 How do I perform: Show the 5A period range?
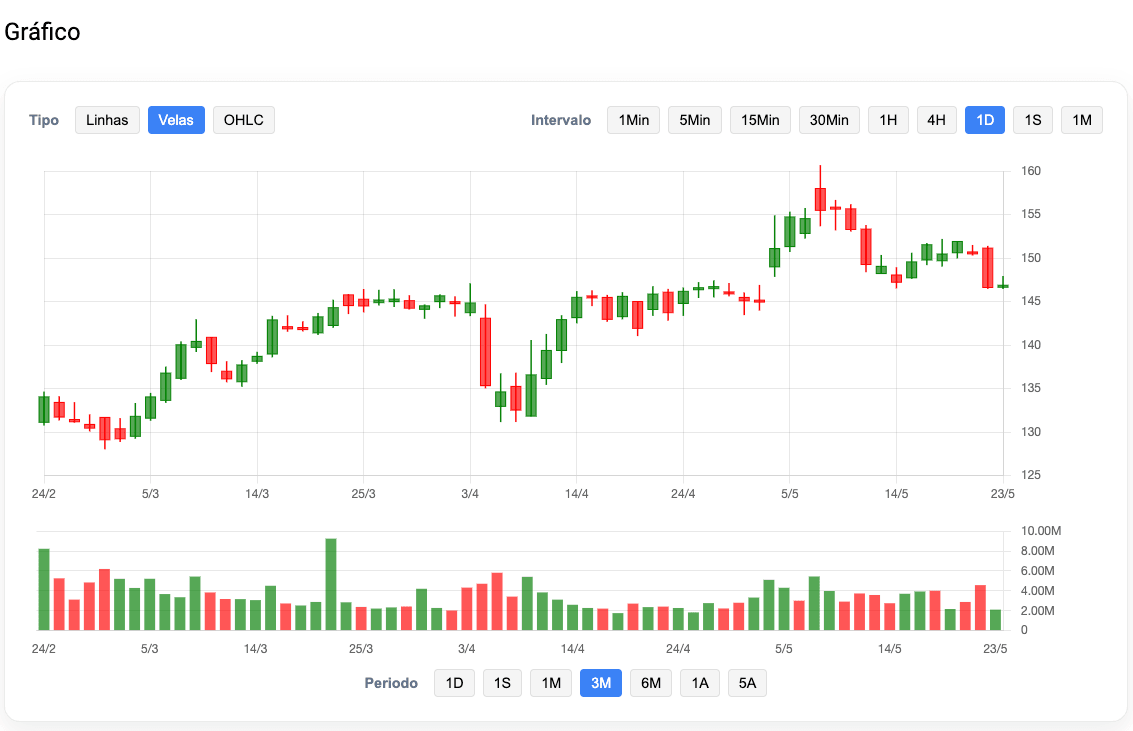click(x=747, y=683)
